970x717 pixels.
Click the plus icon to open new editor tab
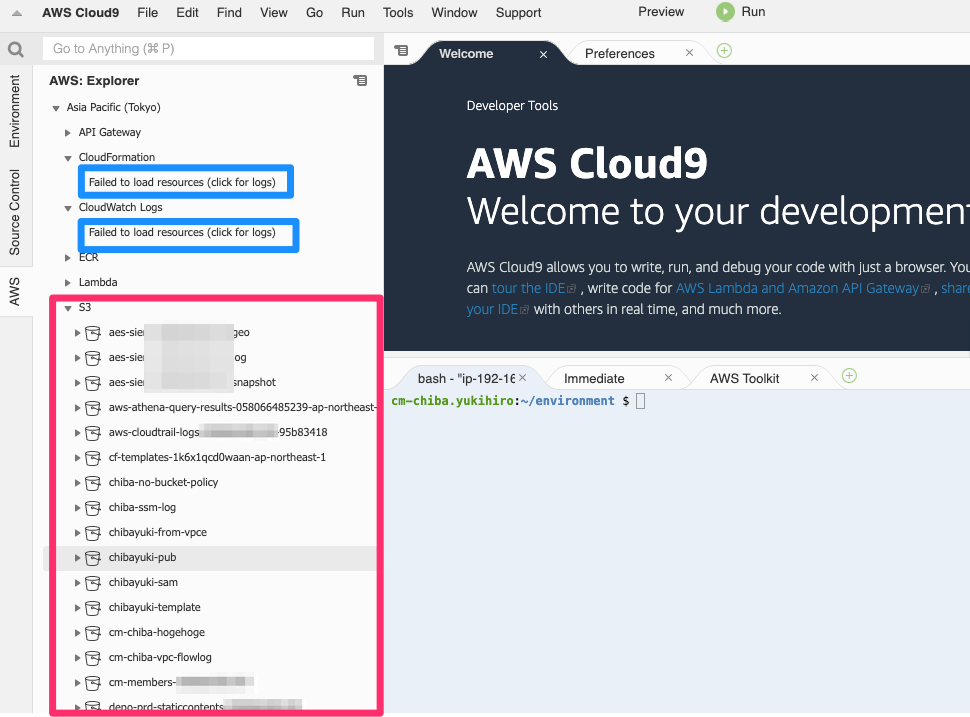(723, 50)
